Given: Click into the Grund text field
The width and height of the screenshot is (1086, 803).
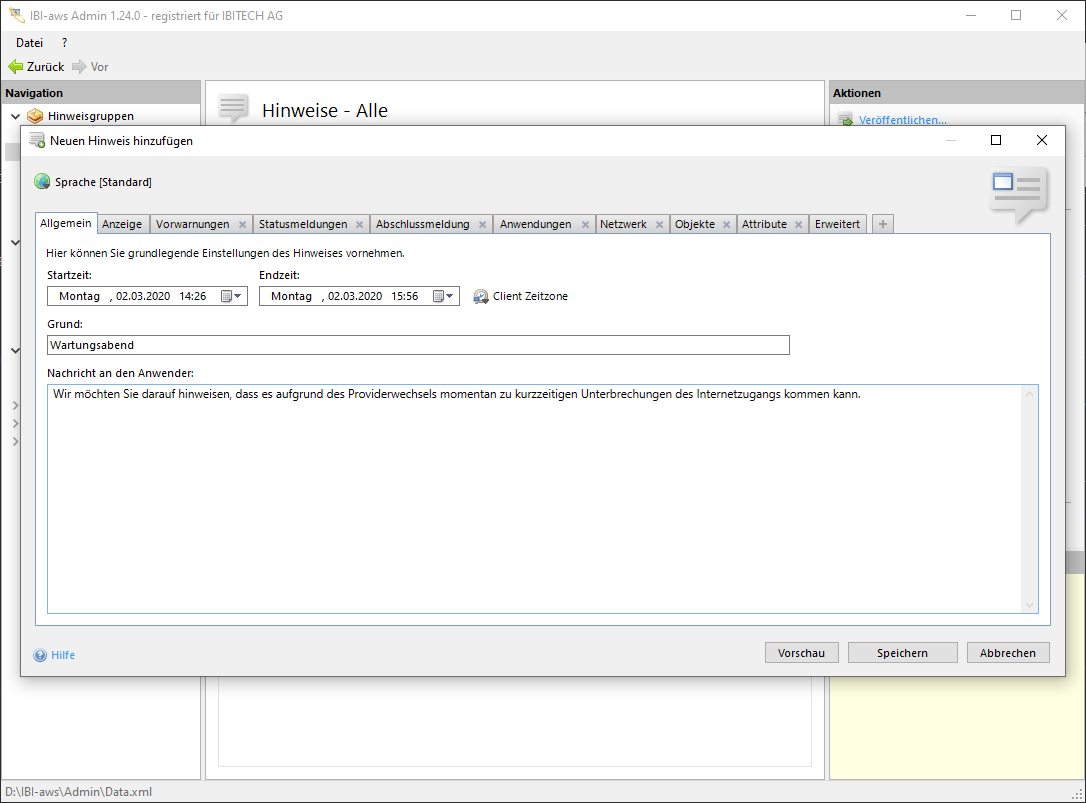Looking at the screenshot, I should 418,345.
